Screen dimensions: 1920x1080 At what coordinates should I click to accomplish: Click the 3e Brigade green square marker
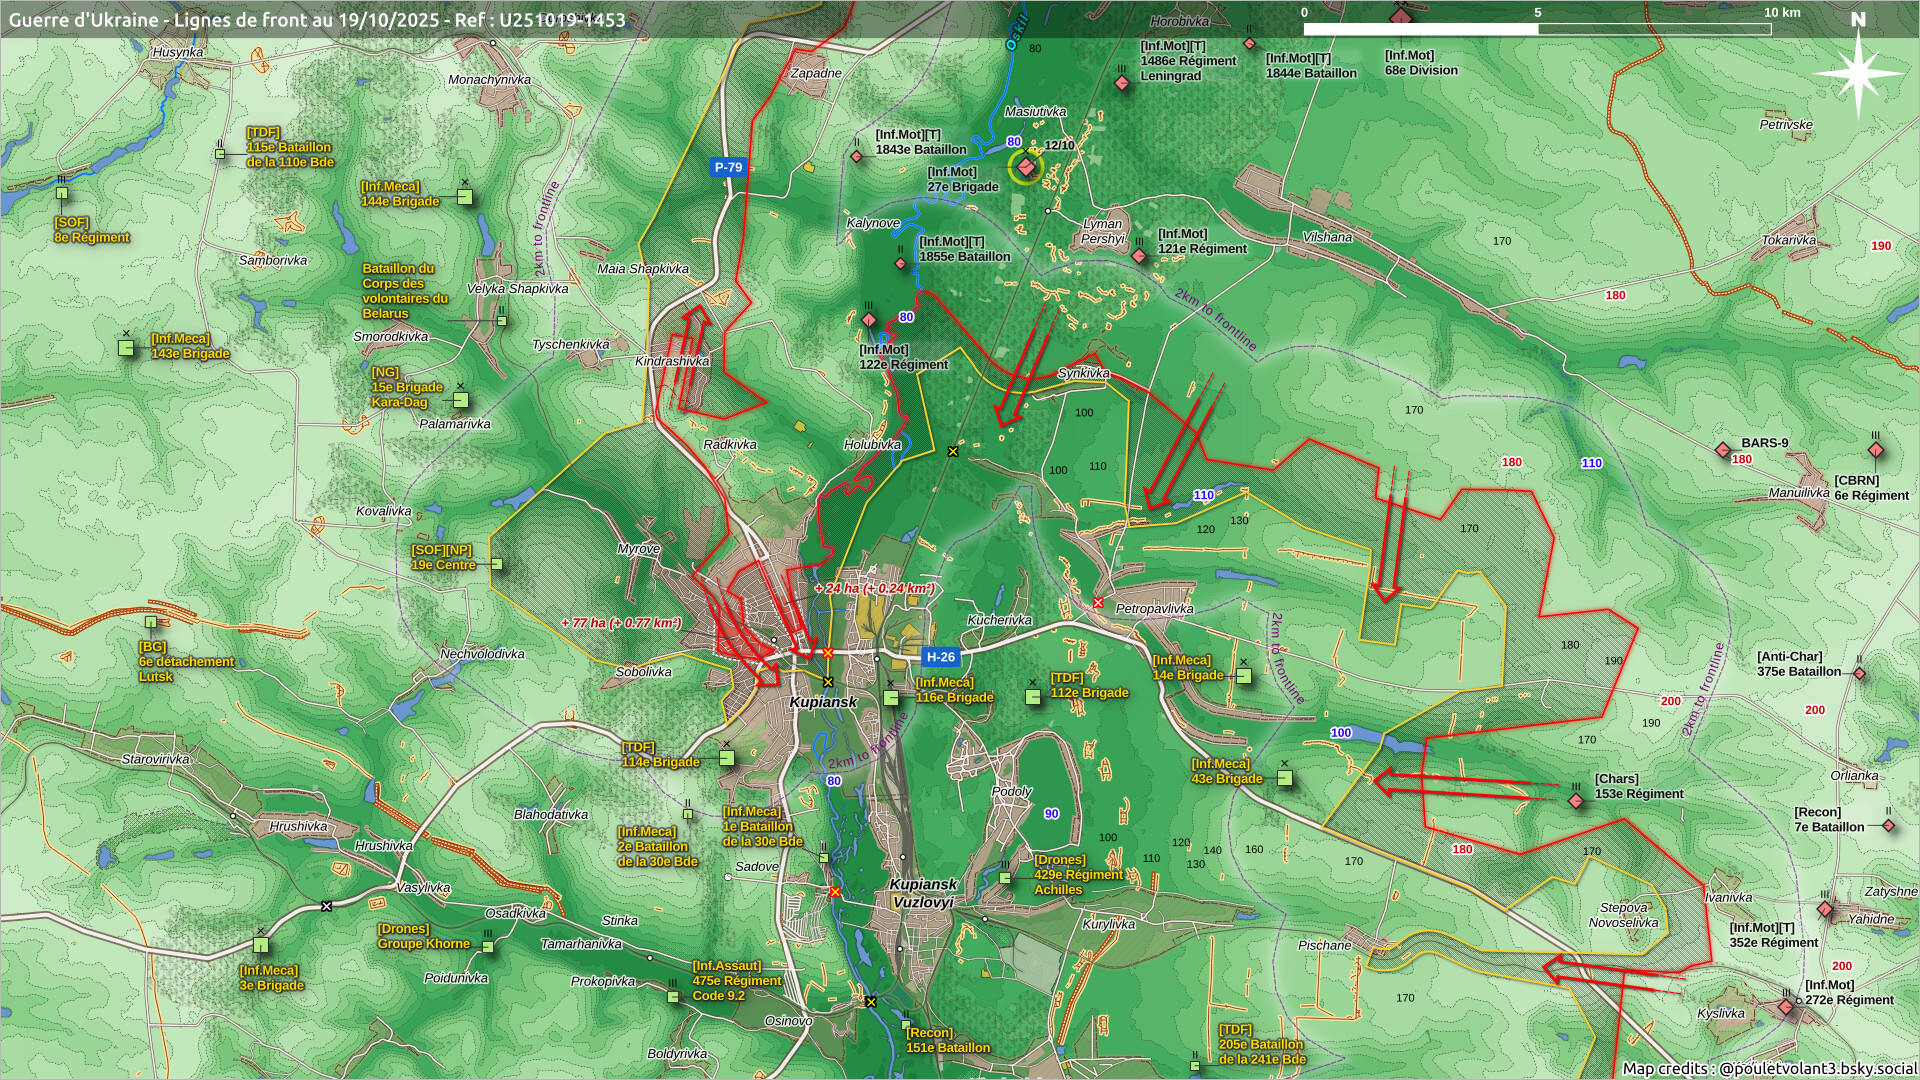pyautogui.click(x=261, y=945)
